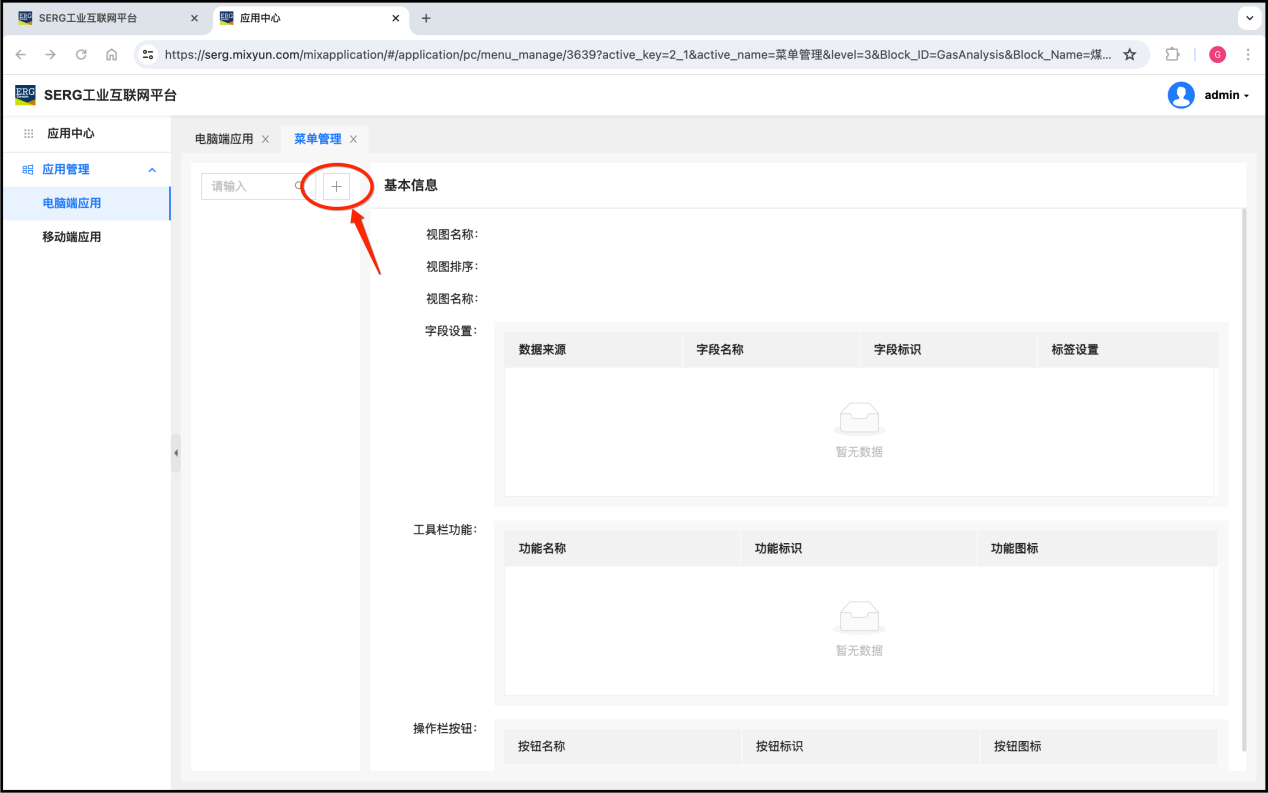Image resolution: width=1268 pixels, height=793 pixels.
Task: Bookmark this page with star icon
Action: click(x=1130, y=55)
